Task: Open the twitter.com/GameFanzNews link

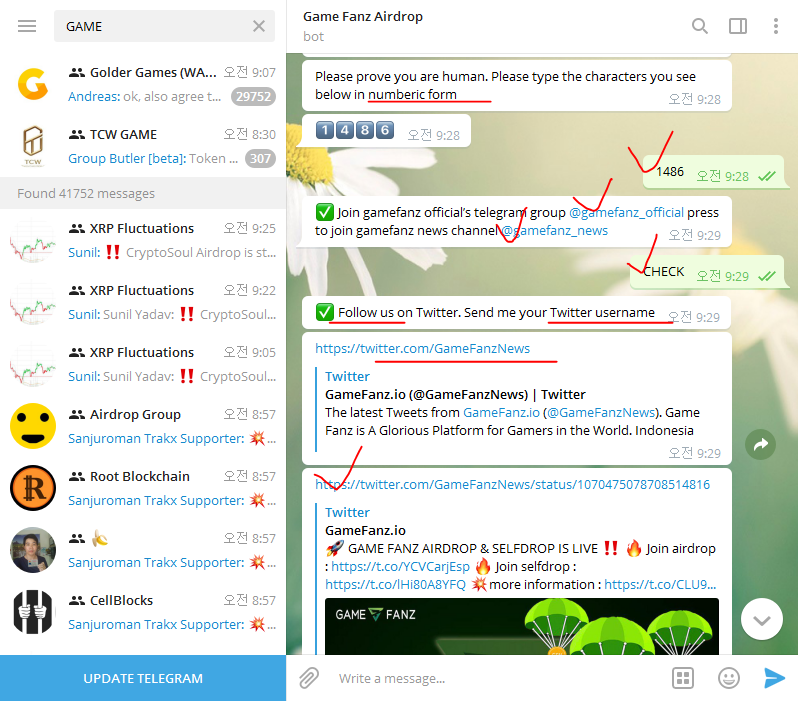Action: tap(422, 348)
